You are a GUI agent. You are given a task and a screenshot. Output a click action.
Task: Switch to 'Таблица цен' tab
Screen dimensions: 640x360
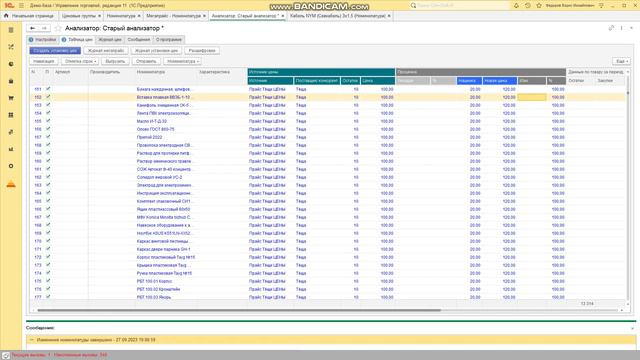point(77,40)
